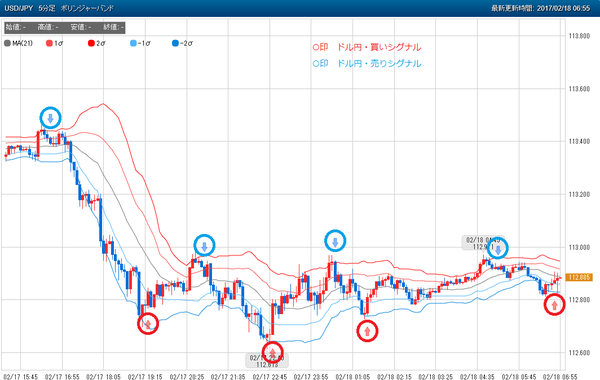Click the 02/18 04:45 high price tooltip
The image size is (600, 380).
pyautogui.click(x=483, y=243)
